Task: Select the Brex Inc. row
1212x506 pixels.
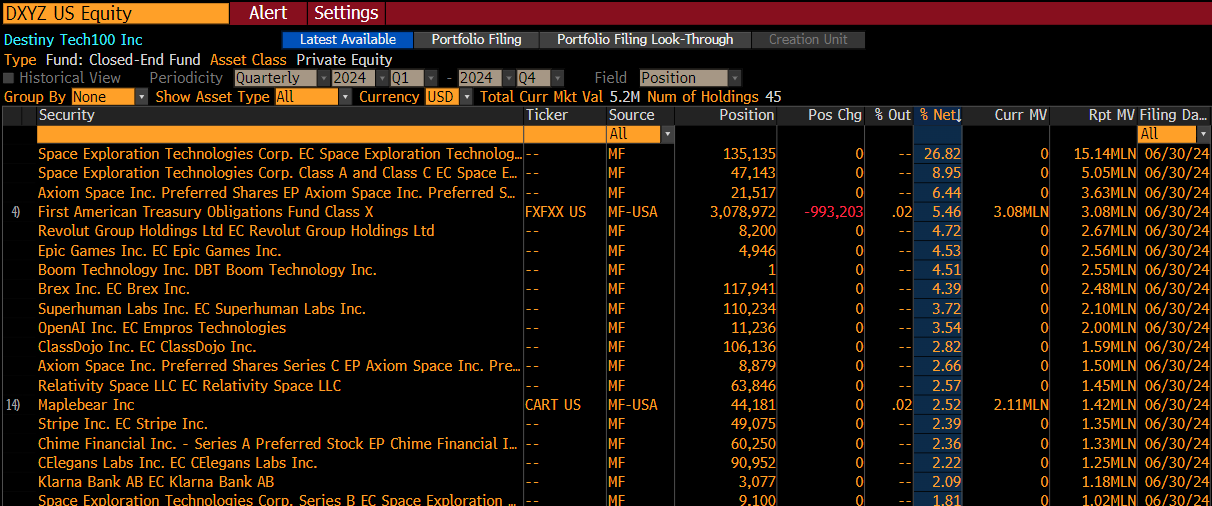Action: (605, 289)
